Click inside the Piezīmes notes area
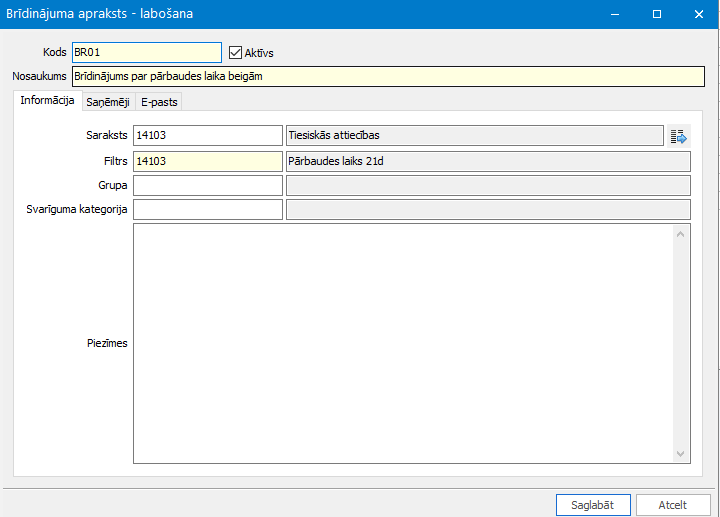The image size is (720, 517). pos(403,343)
